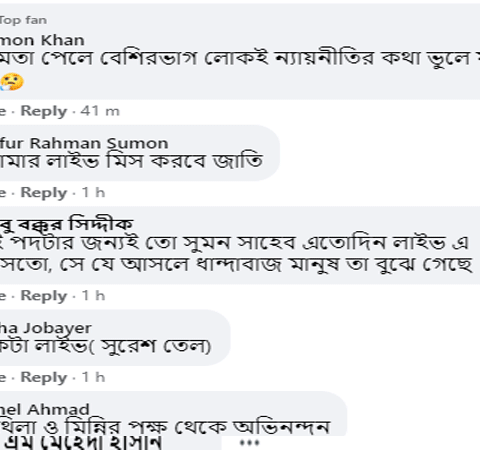This screenshot has height=450, width=480.
Task: Open the মেহেদী হাসান name at bottom
Action: [83, 443]
